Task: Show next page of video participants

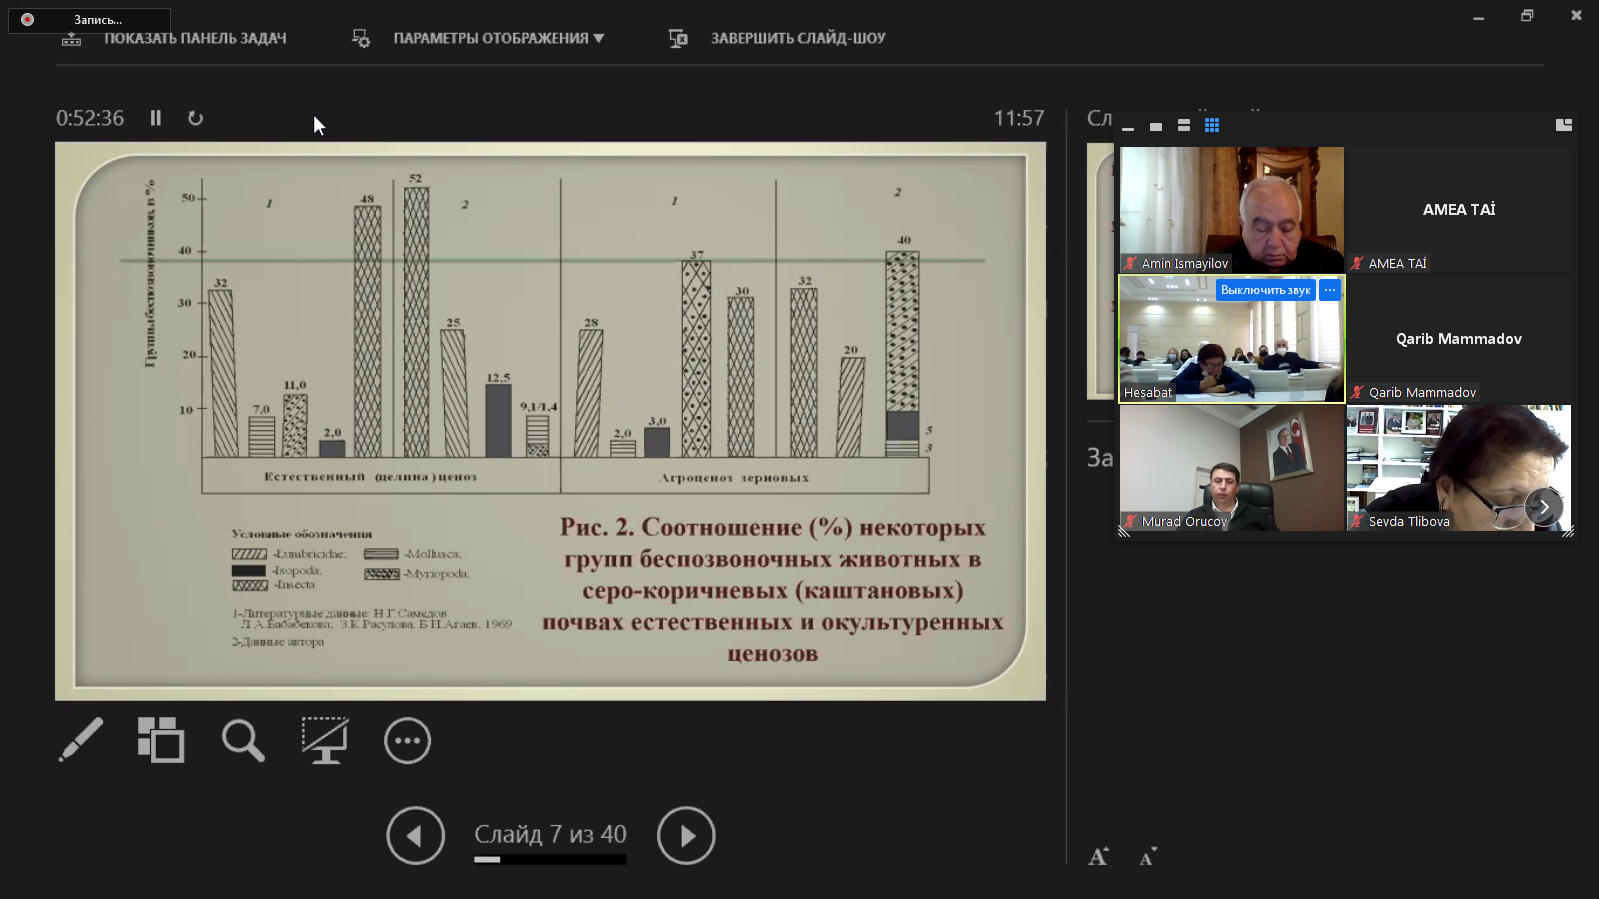Action: pos(1543,507)
